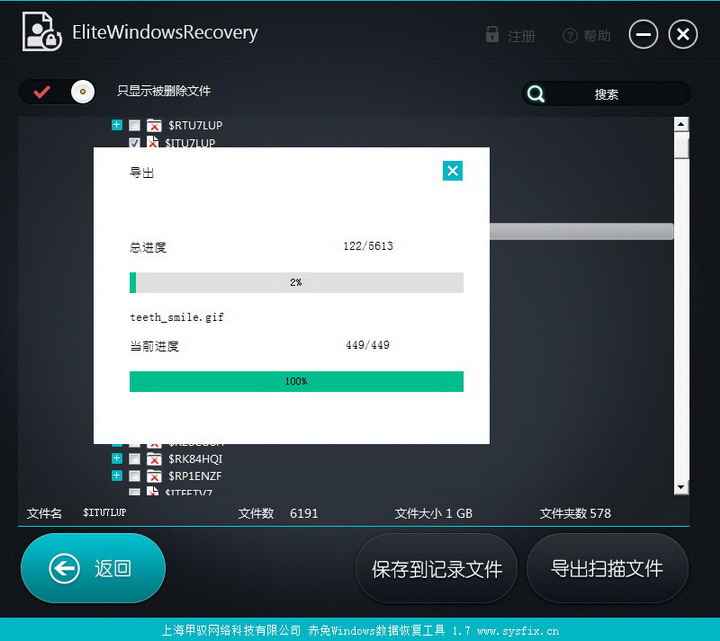The width and height of the screenshot is (720, 641).
Task: Check the $RTU7LUP checkbox
Action: point(135,125)
